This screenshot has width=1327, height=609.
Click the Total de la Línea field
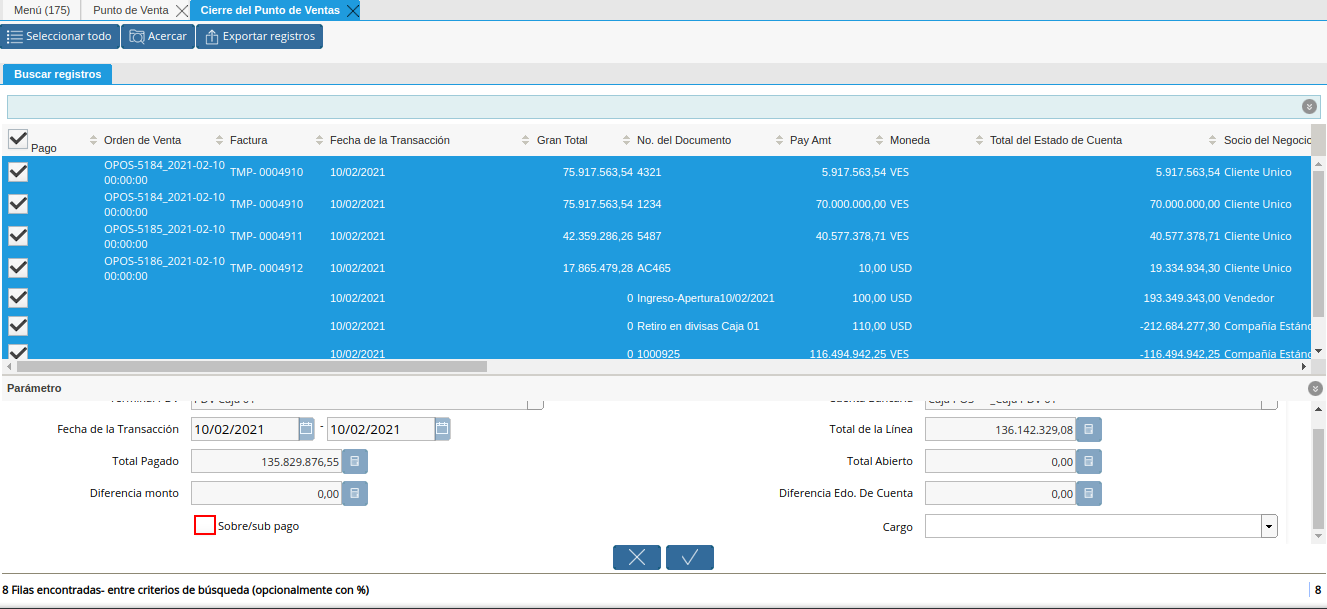coord(1000,429)
